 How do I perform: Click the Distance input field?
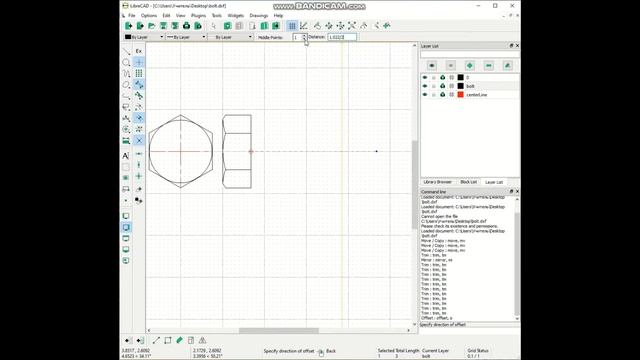(x=342, y=37)
